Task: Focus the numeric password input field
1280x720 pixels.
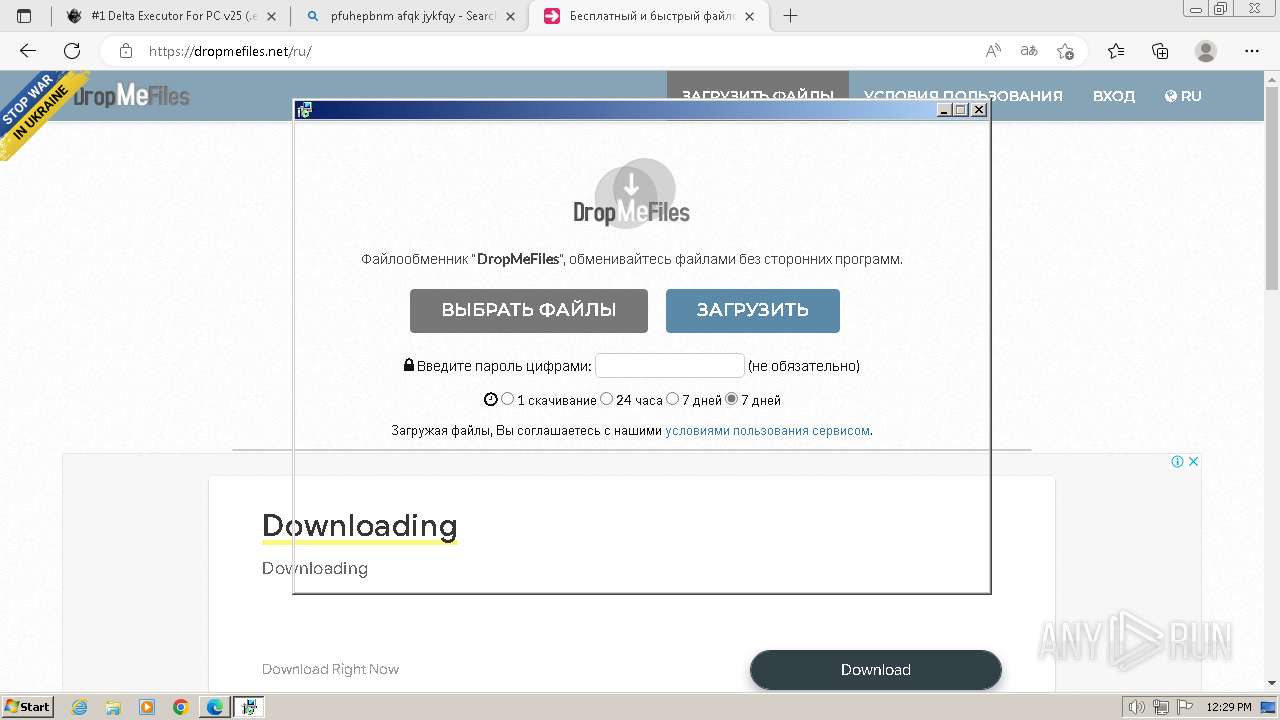Action: click(670, 365)
